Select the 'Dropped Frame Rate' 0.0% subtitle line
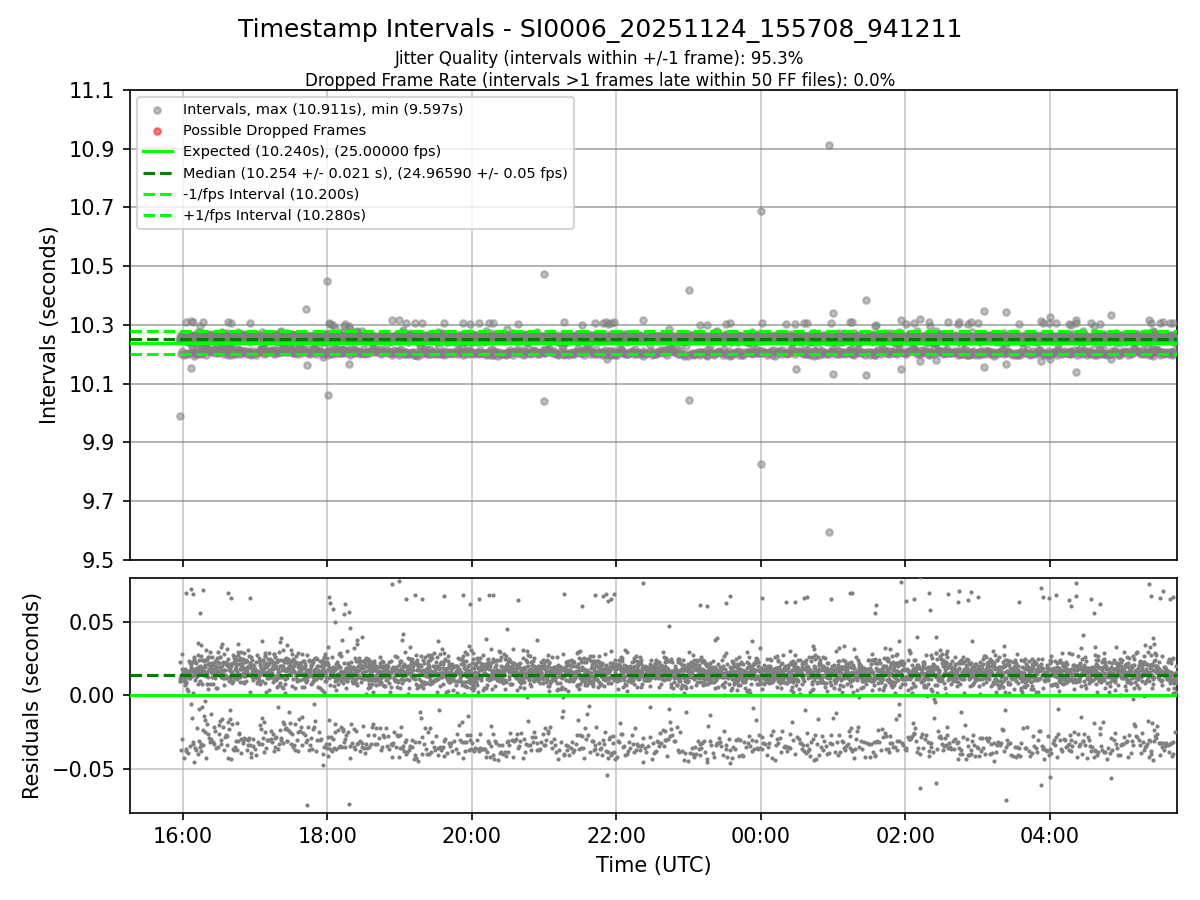Viewport: 1200px width, 900px height. coord(600,80)
